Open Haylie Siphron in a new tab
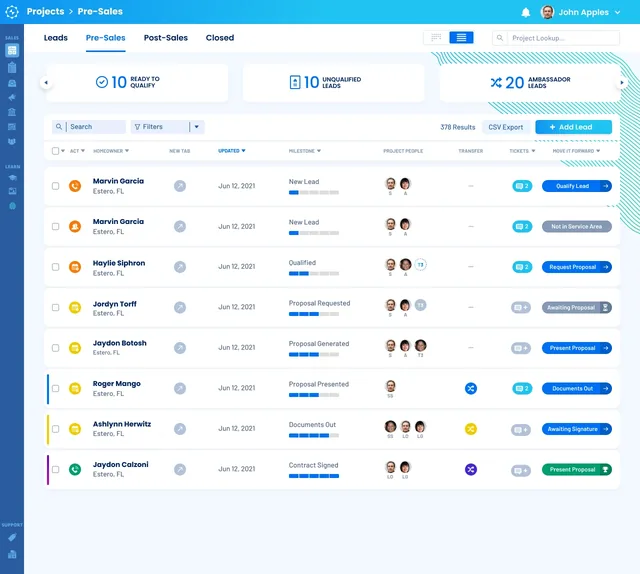Screen dimensions: 640x574 pyautogui.click(x=180, y=267)
